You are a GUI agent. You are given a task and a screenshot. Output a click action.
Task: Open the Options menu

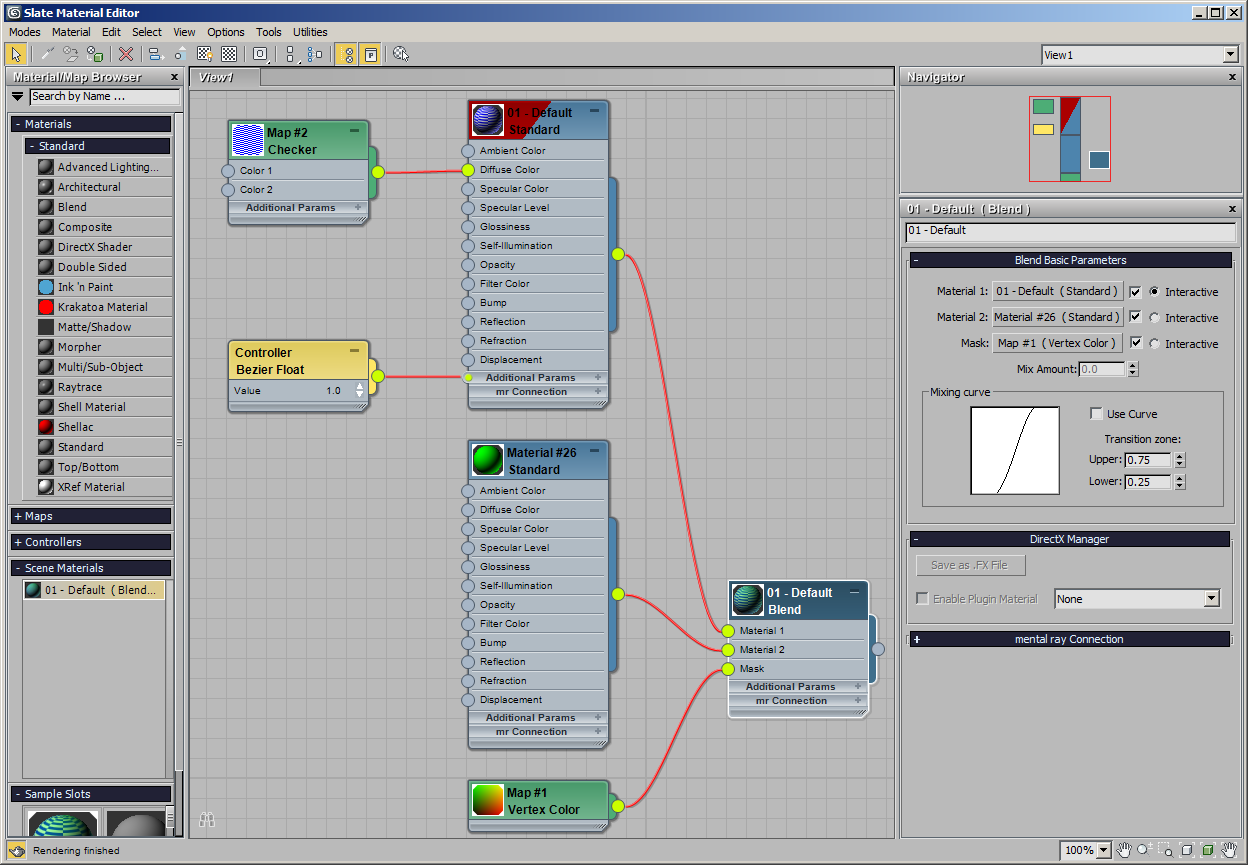tap(225, 32)
